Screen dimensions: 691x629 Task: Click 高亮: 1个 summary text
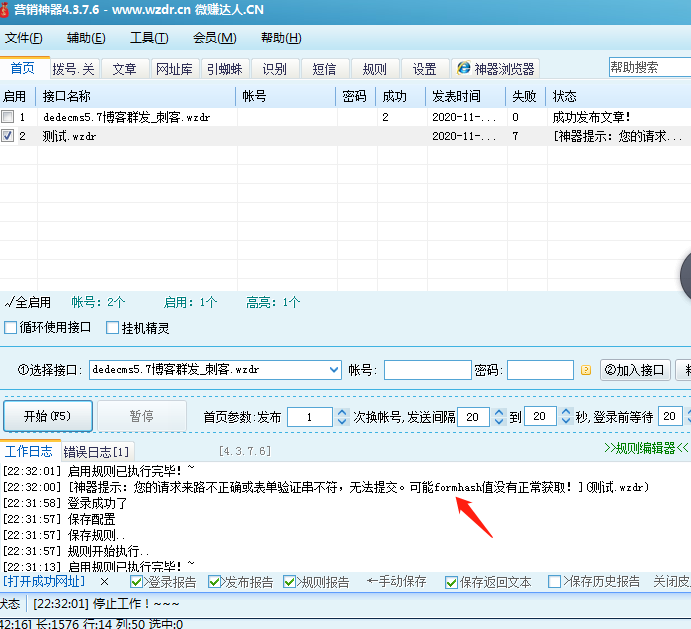(273, 302)
